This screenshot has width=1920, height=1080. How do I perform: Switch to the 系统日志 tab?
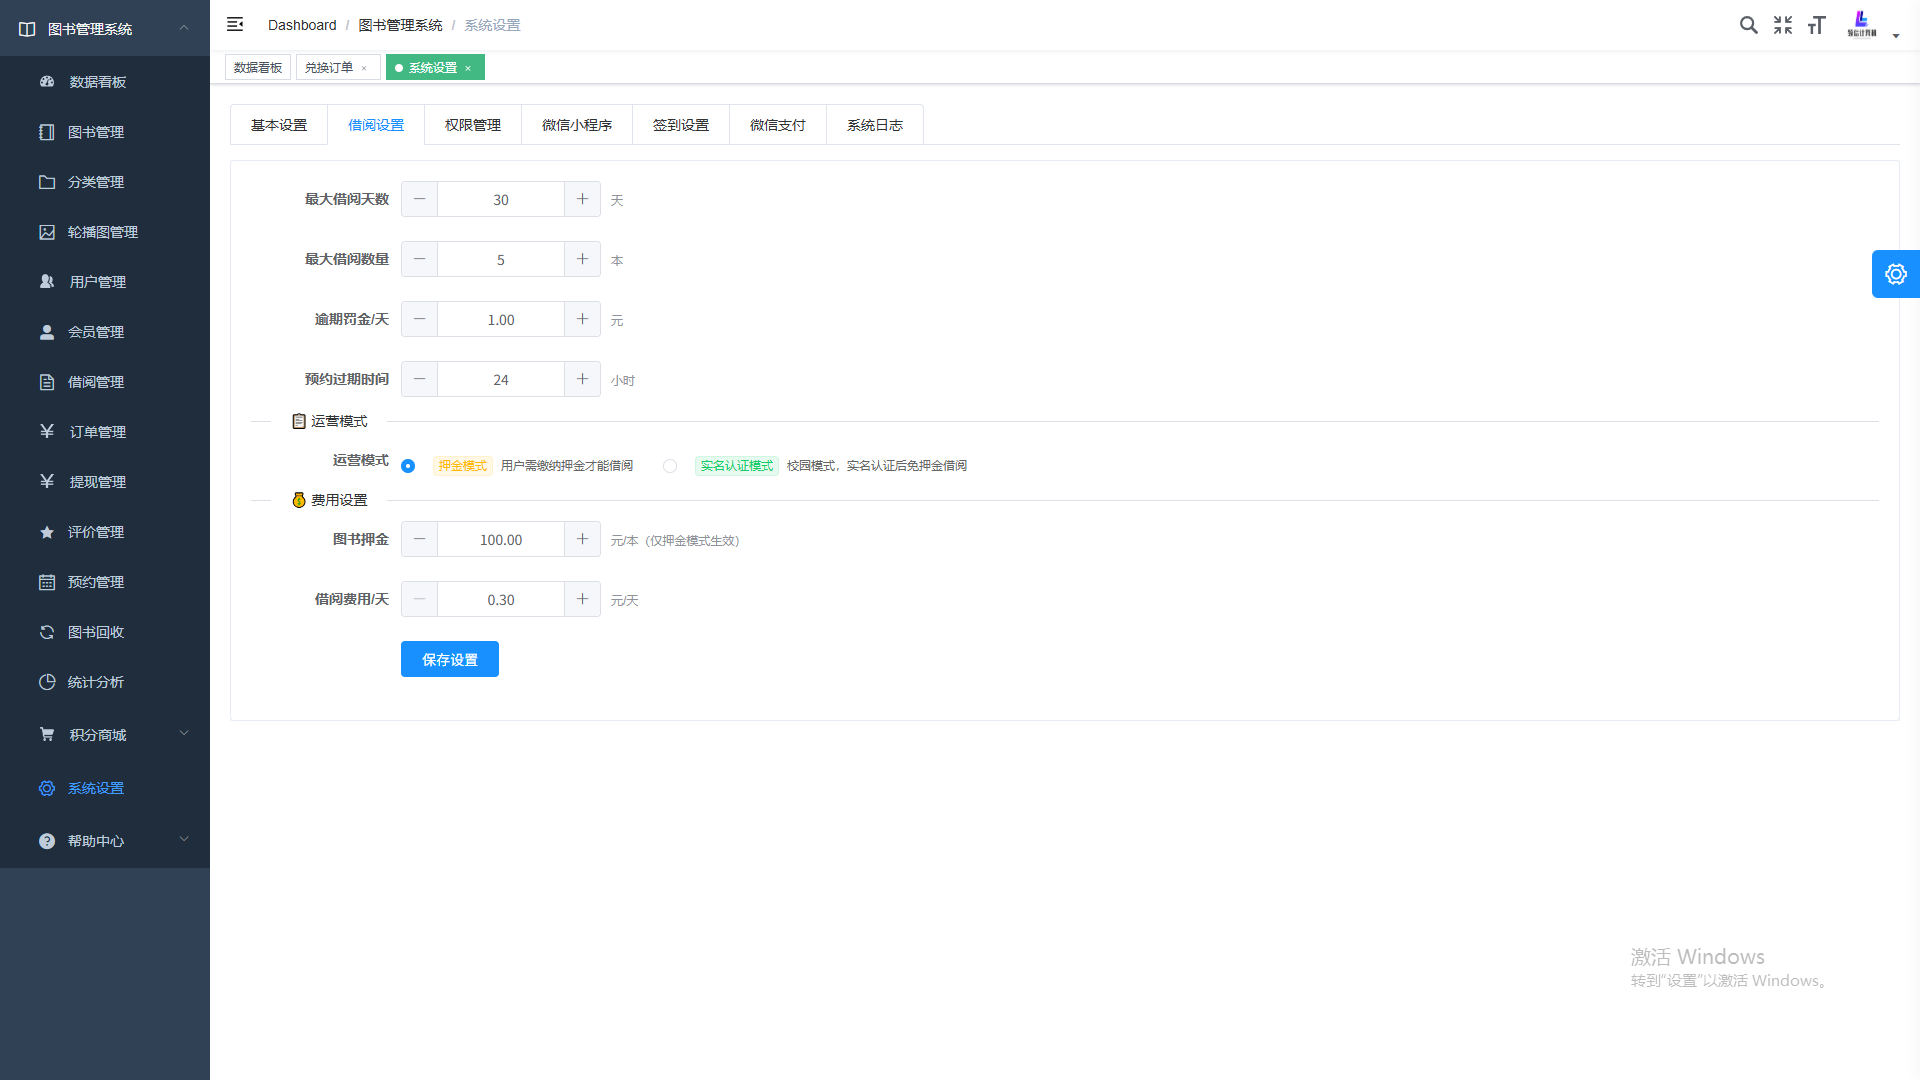[874, 125]
